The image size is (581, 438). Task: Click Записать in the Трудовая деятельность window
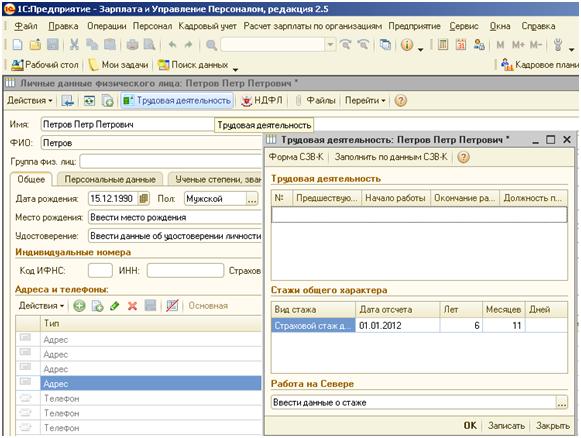pyautogui.click(x=506, y=425)
